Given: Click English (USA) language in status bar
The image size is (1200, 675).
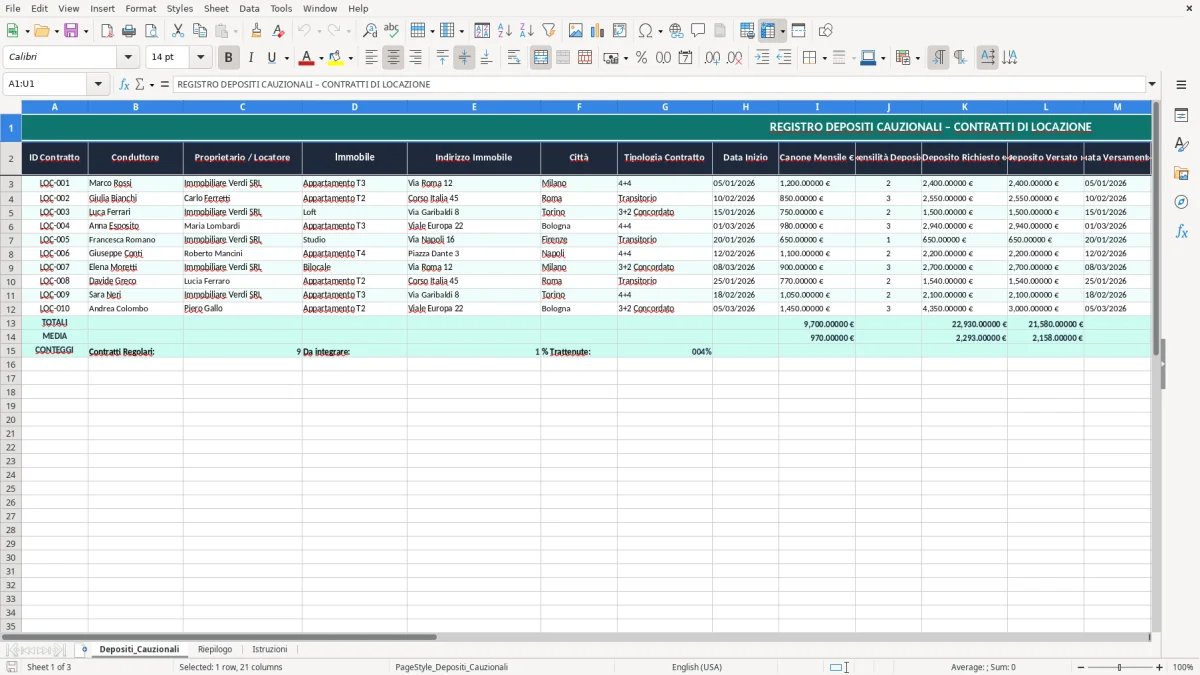Looking at the screenshot, I should (697, 667).
